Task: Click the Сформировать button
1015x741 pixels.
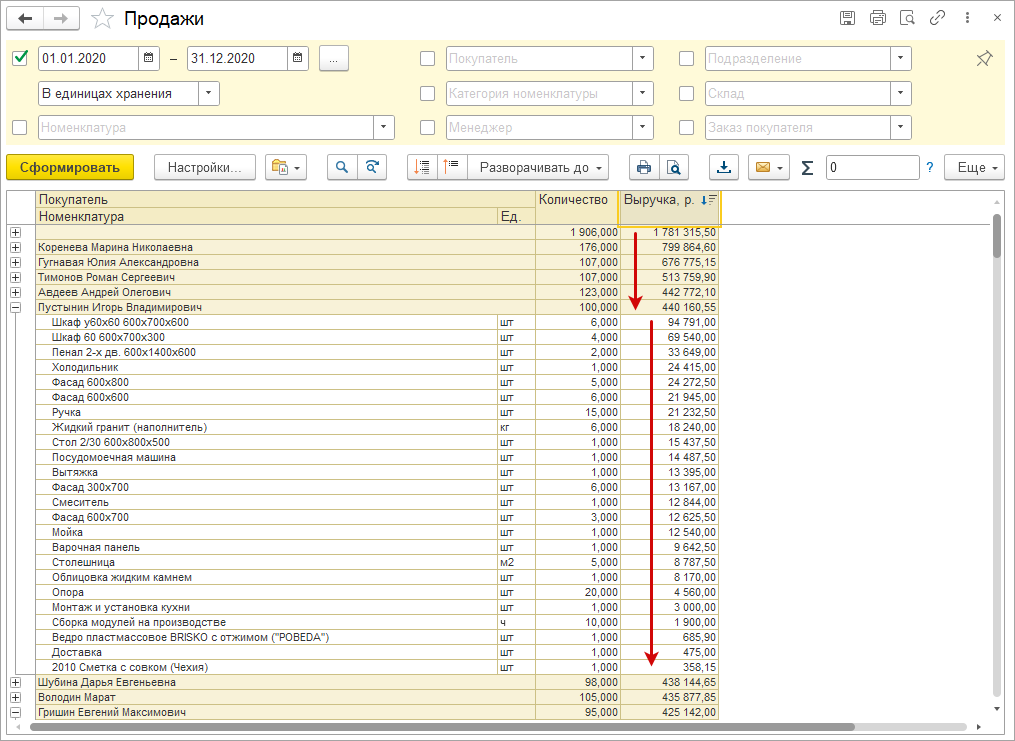Action: tap(69, 168)
